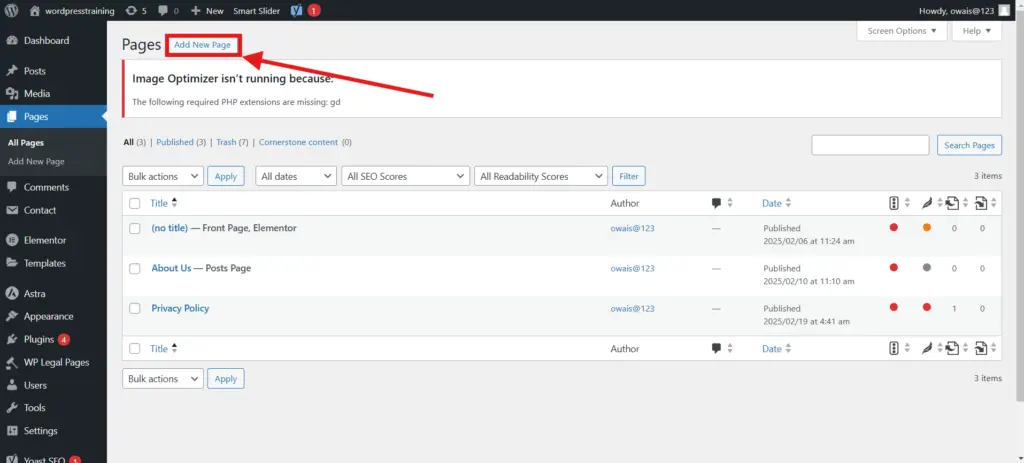
Task: Click author owais@123 in About Us row
Action: coord(632,268)
